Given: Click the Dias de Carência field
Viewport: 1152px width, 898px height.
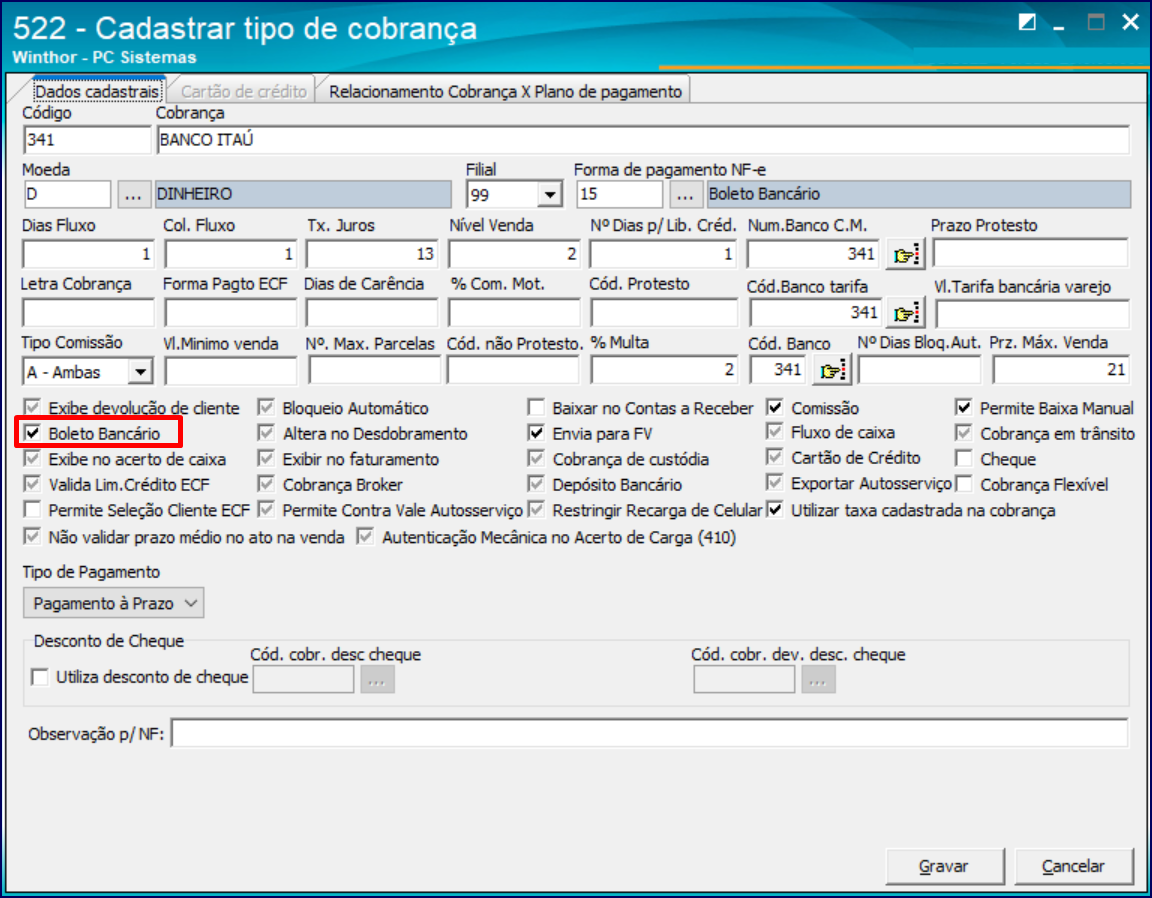Looking at the screenshot, I should (x=372, y=313).
